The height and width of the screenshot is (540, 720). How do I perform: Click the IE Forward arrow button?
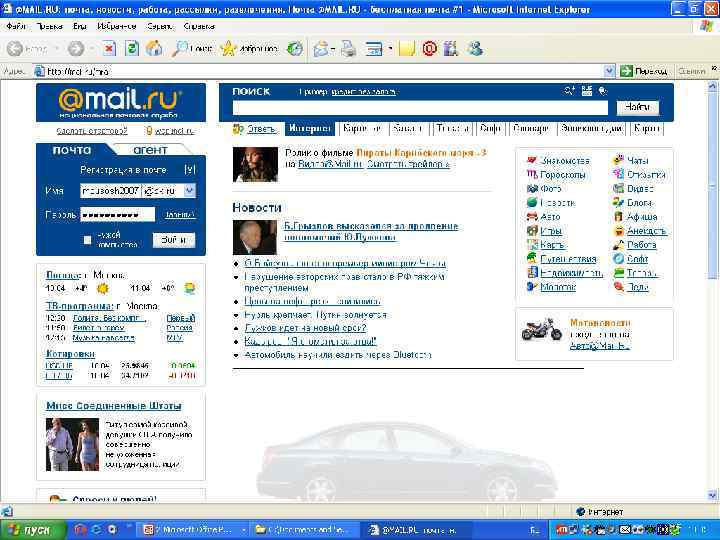[76, 48]
